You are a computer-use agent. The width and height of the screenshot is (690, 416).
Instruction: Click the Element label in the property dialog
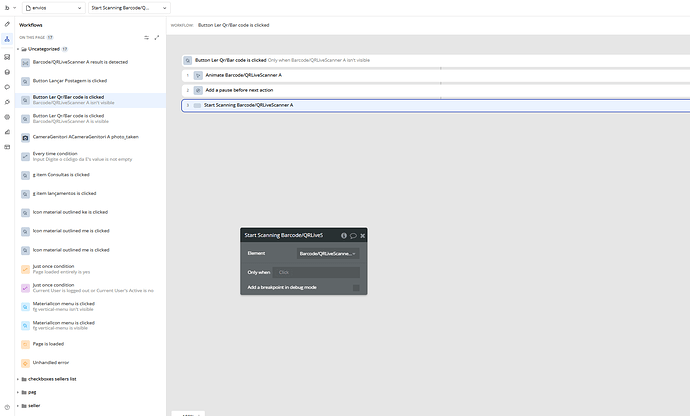pos(256,253)
